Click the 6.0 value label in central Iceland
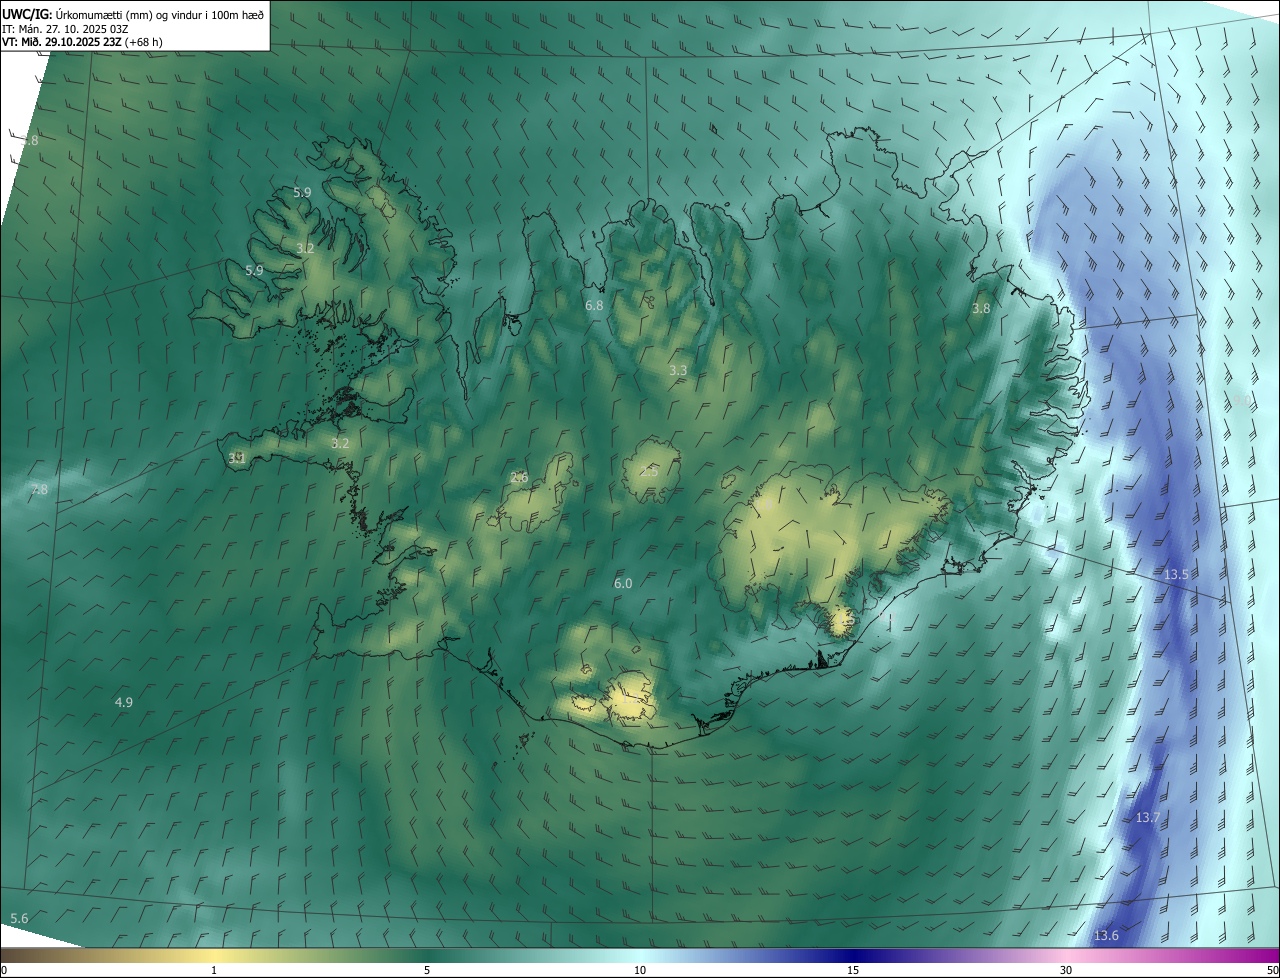The width and height of the screenshot is (1280, 978). [x=623, y=583]
